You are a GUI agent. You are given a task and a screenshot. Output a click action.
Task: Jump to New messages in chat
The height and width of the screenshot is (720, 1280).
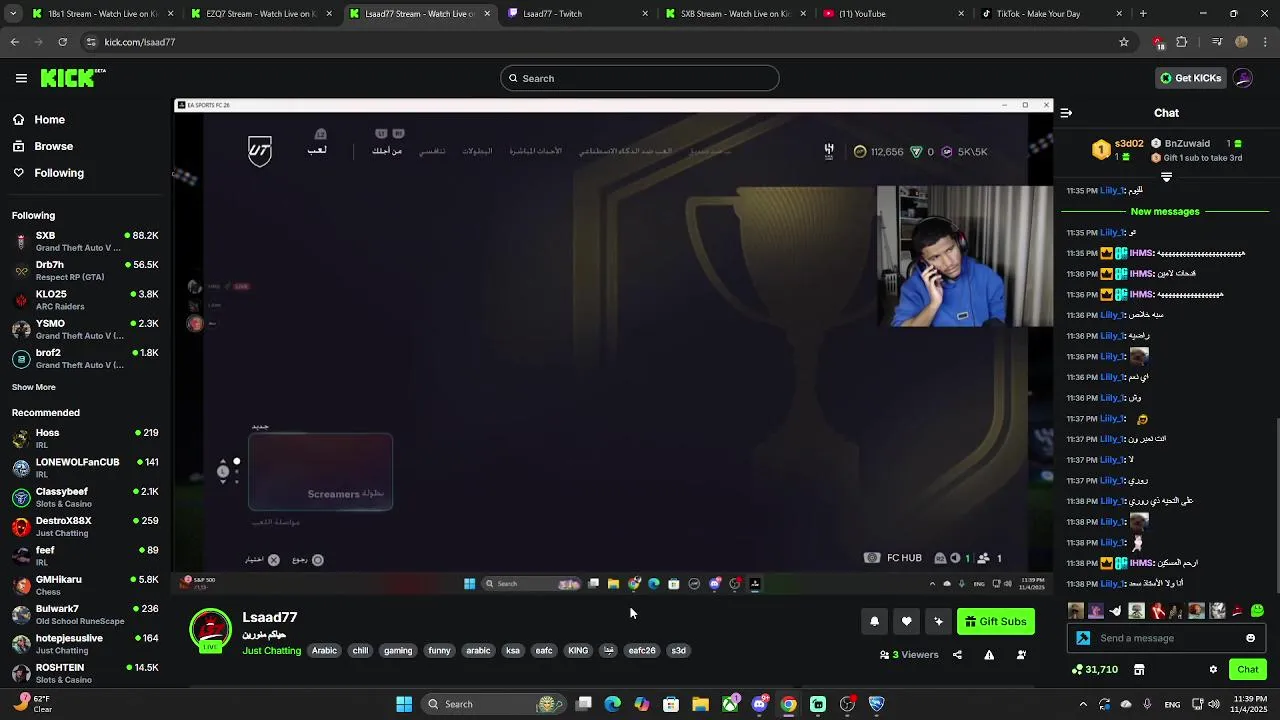[x=1165, y=212]
